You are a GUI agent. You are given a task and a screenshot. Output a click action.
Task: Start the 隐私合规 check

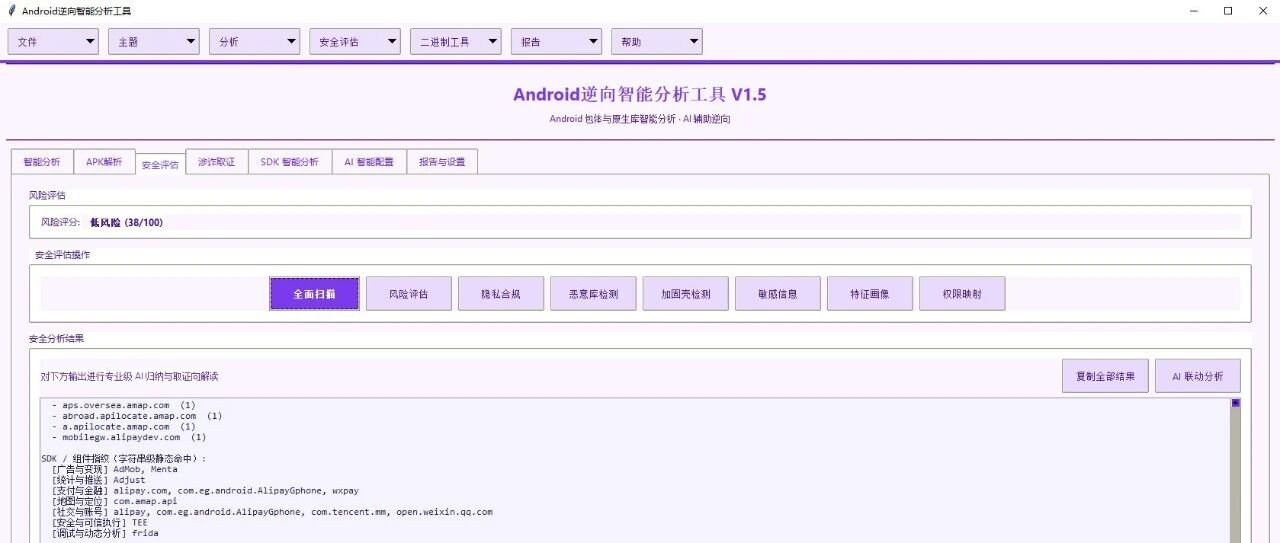coord(501,294)
